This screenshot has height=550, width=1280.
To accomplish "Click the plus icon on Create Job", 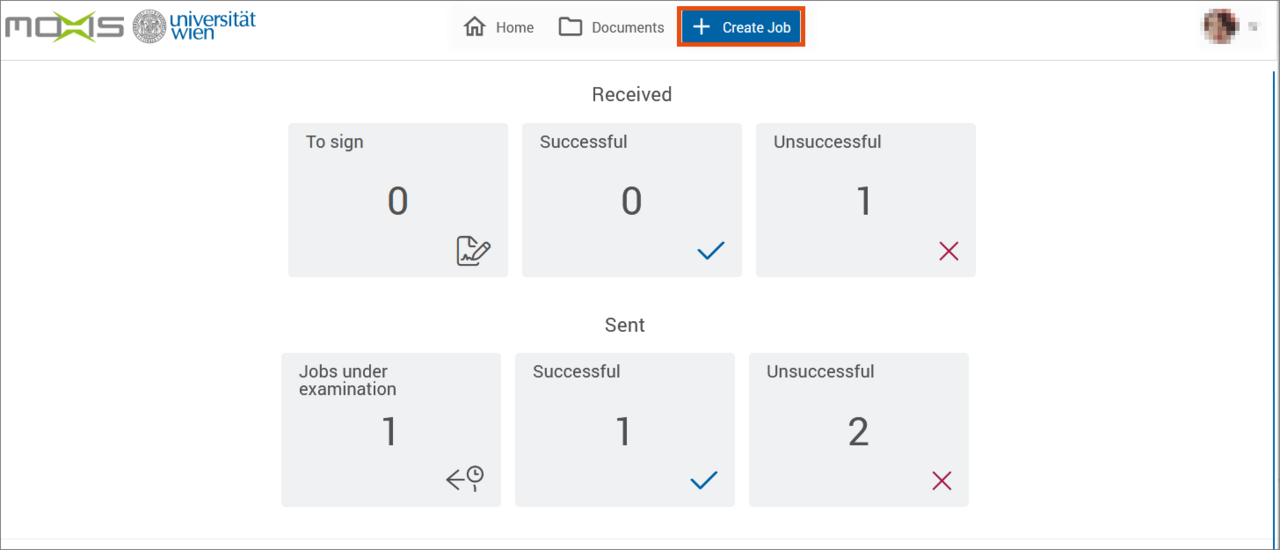I will click(x=701, y=27).
